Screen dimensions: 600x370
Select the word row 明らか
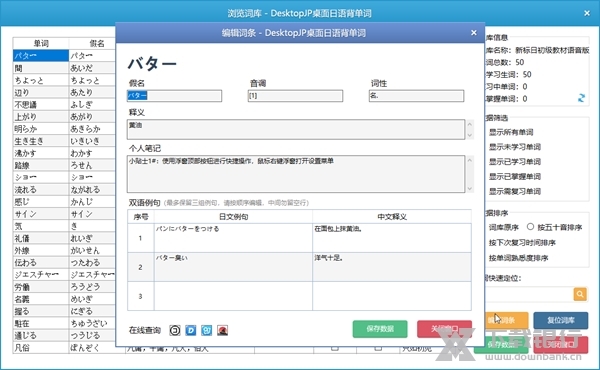[41, 129]
